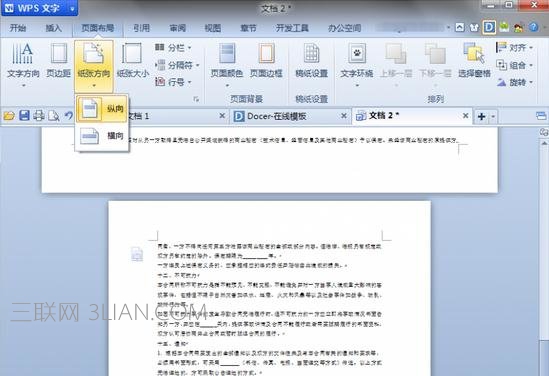Click the print icon in quick toolbar
This screenshot has width=549, height=376.
(x=39, y=116)
